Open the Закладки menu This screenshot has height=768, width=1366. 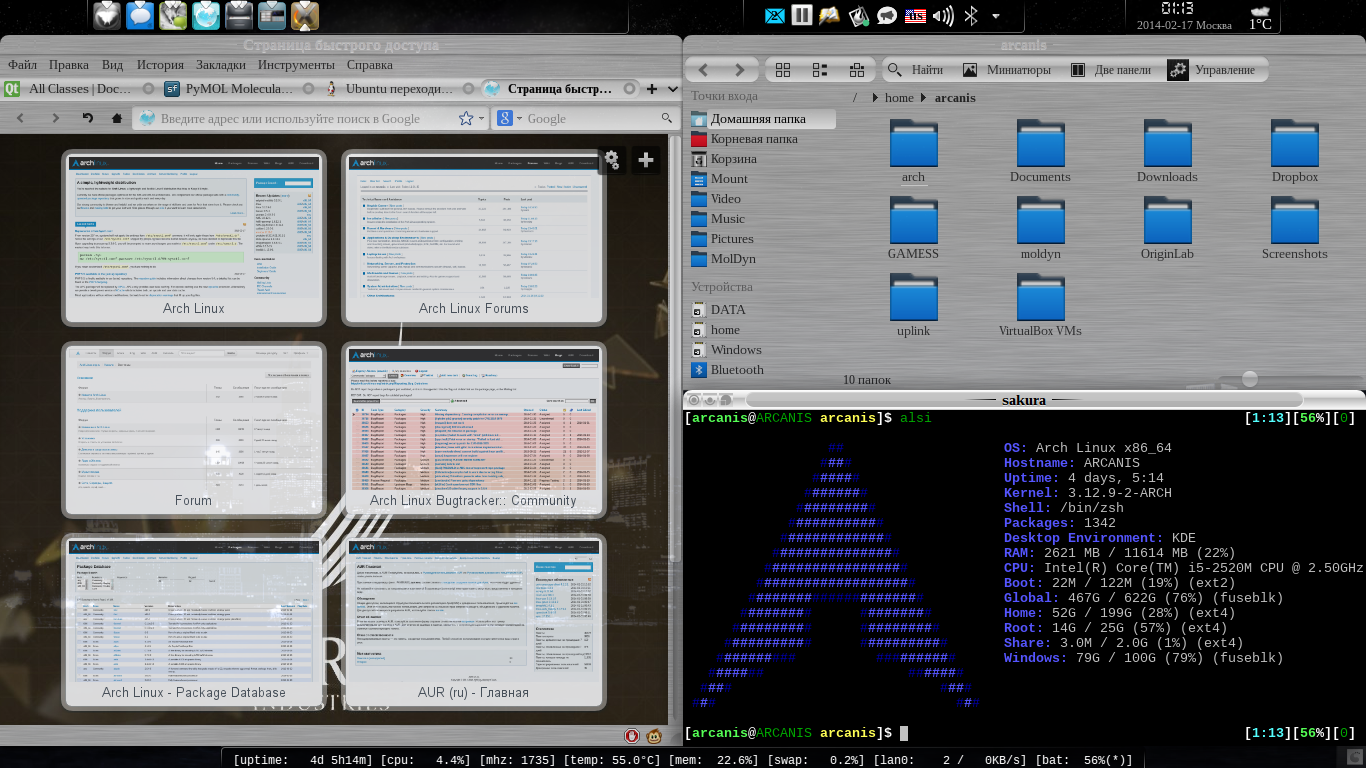[x=221, y=65]
